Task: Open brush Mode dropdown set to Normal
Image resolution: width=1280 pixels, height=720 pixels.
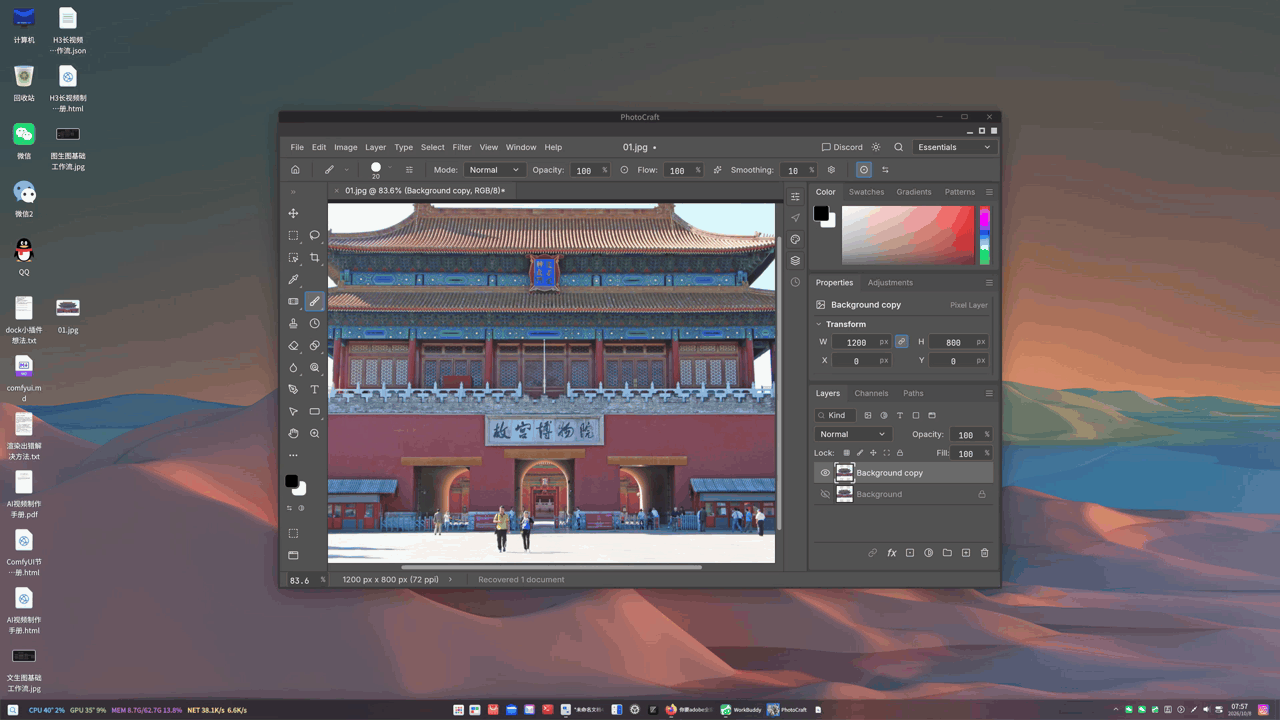Action: pos(494,170)
